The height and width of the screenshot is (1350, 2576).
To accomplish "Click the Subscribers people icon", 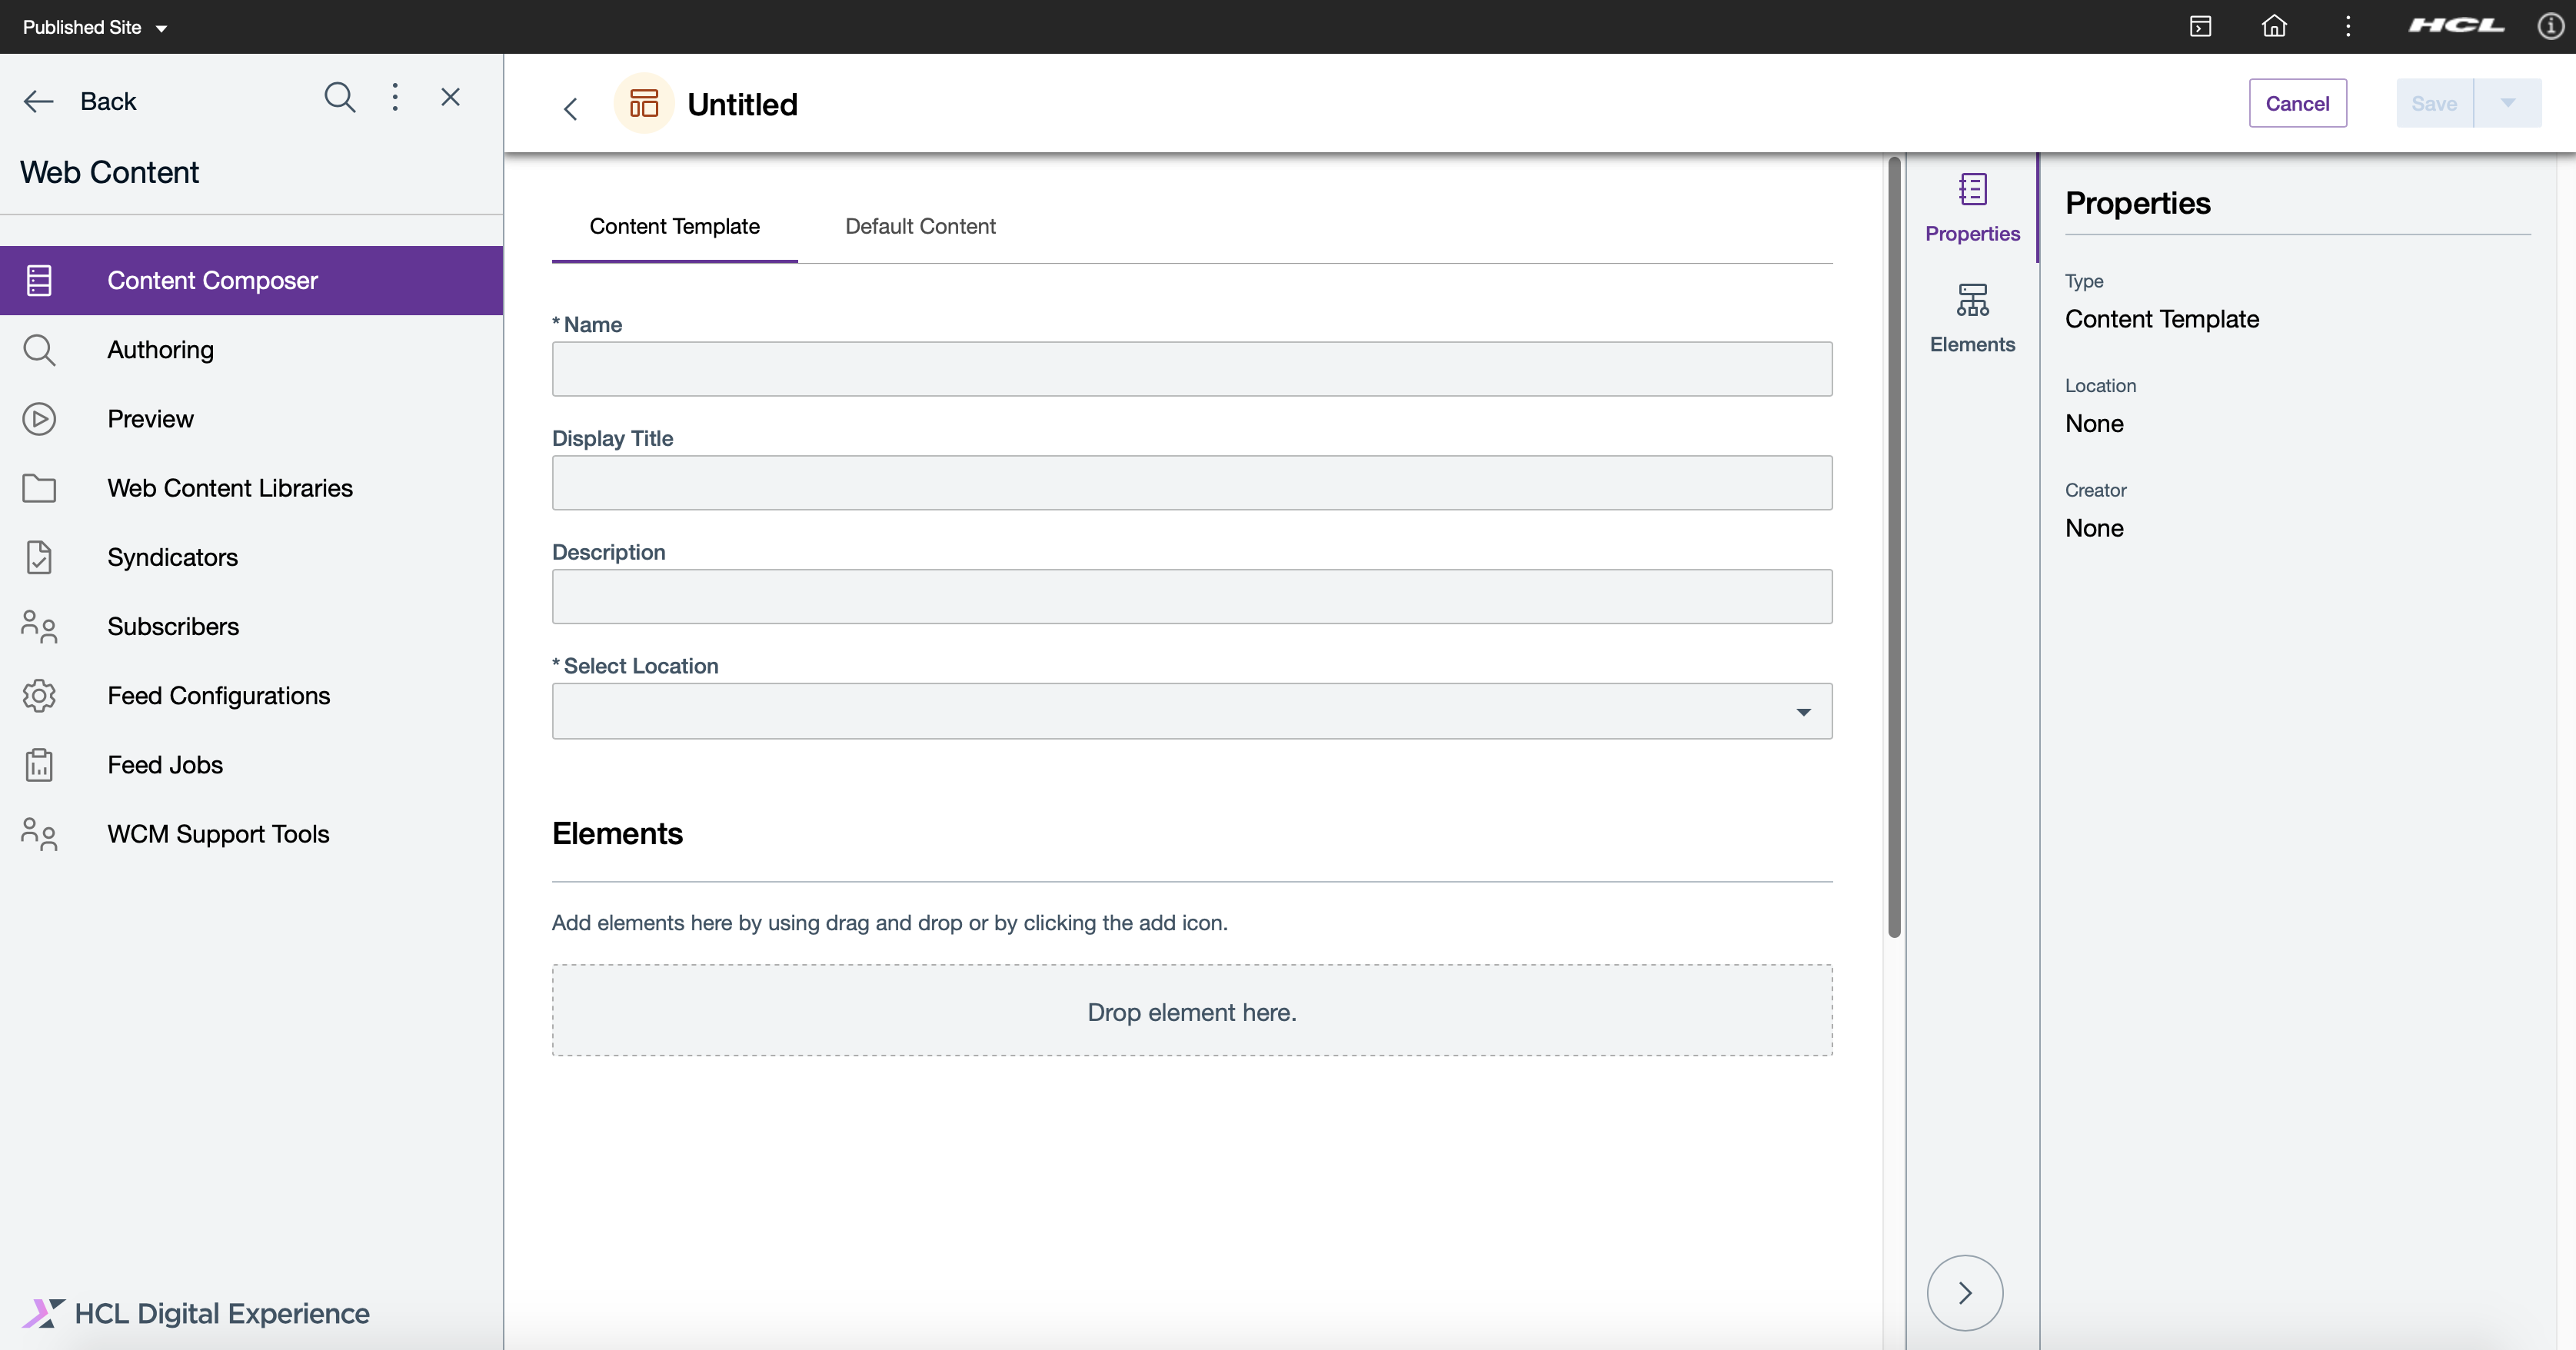I will click(x=39, y=626).
